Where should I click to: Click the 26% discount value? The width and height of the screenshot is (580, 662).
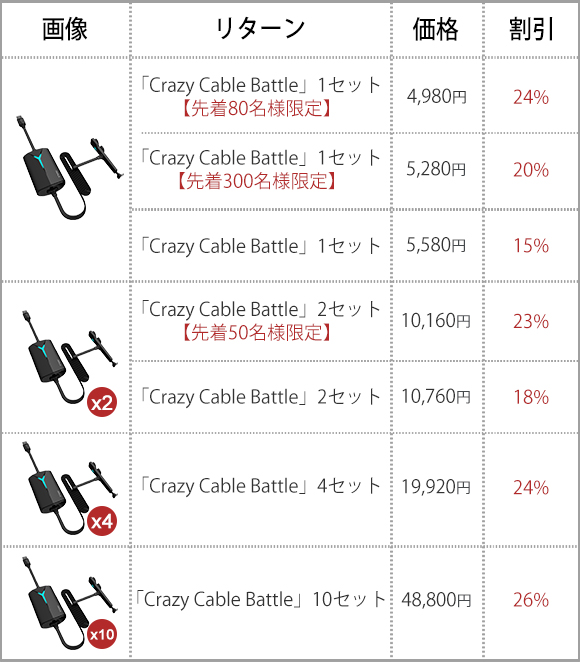531,600
